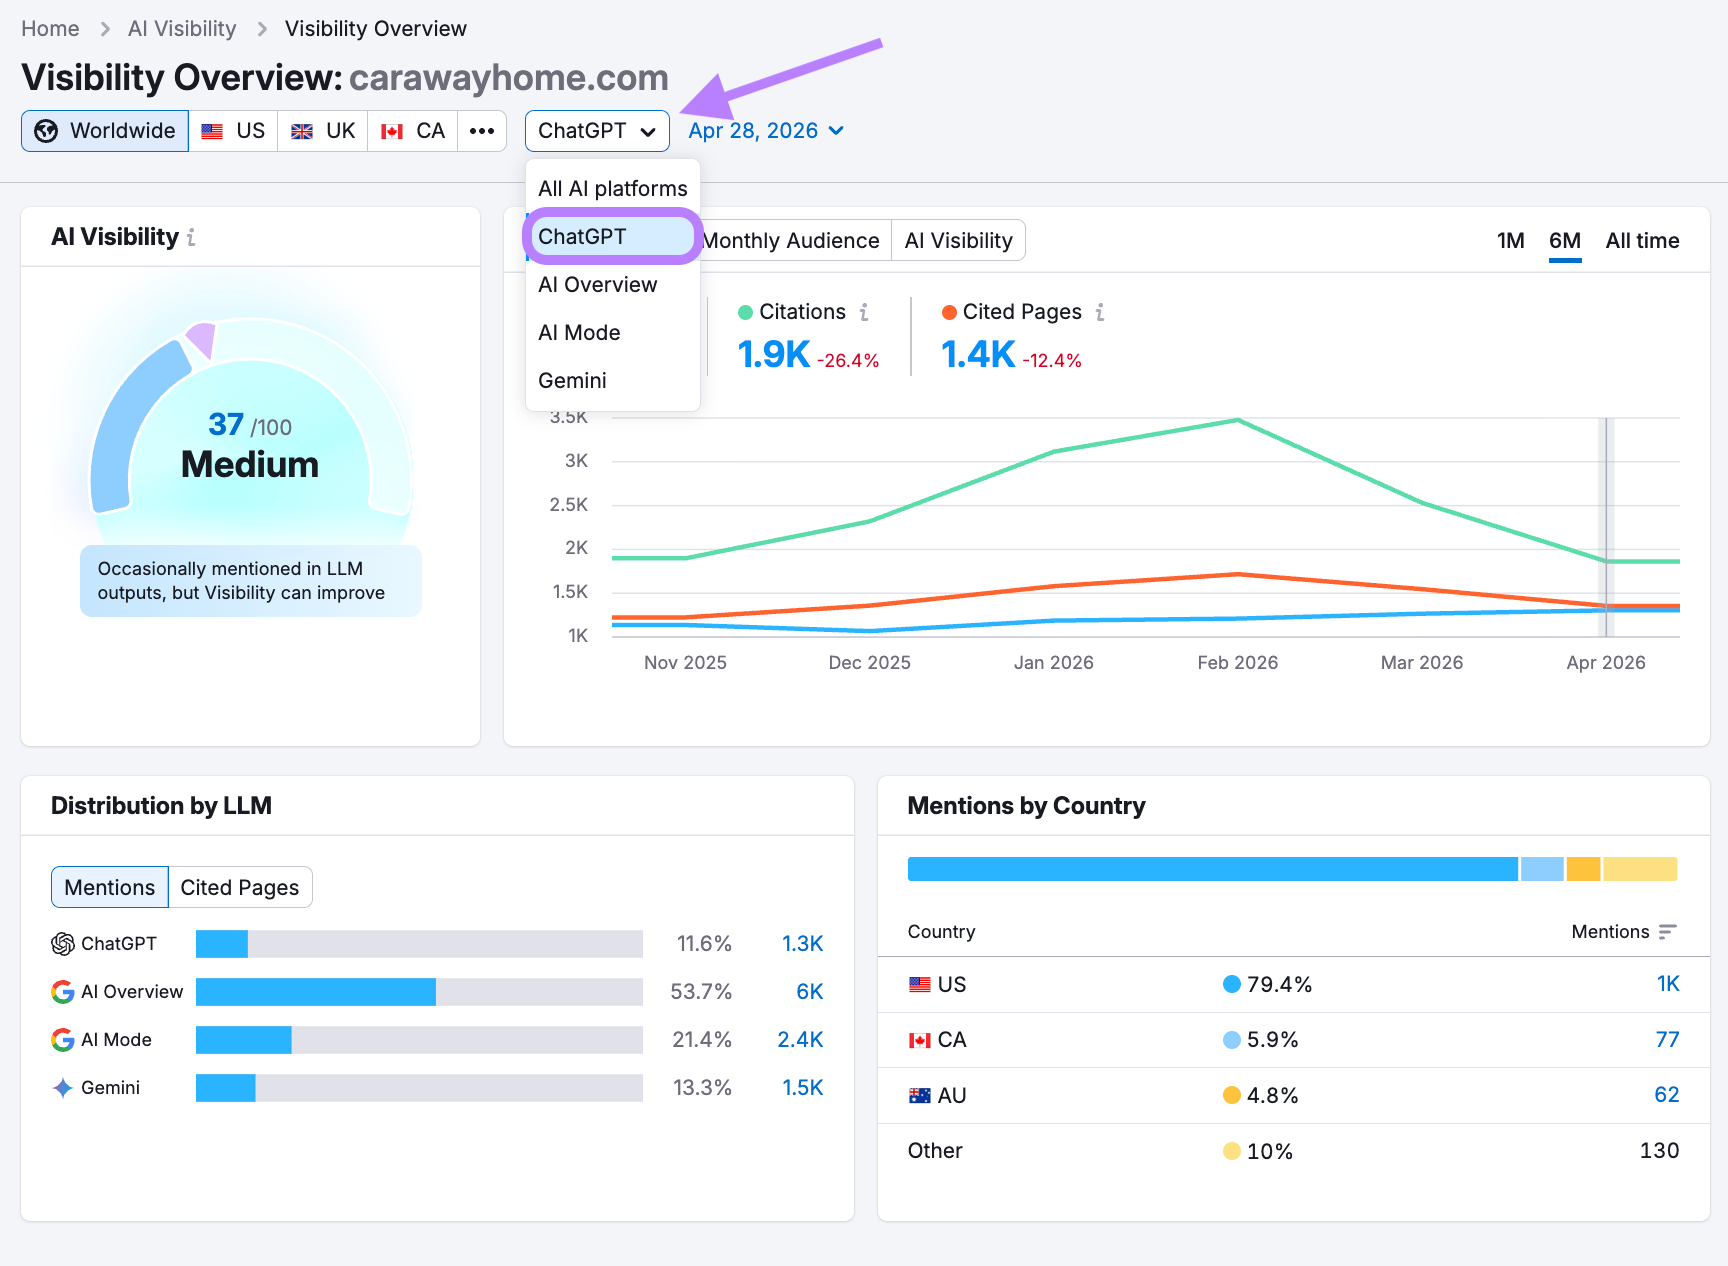Open Gemini 1.5K mentions link

coord(802,1088)
